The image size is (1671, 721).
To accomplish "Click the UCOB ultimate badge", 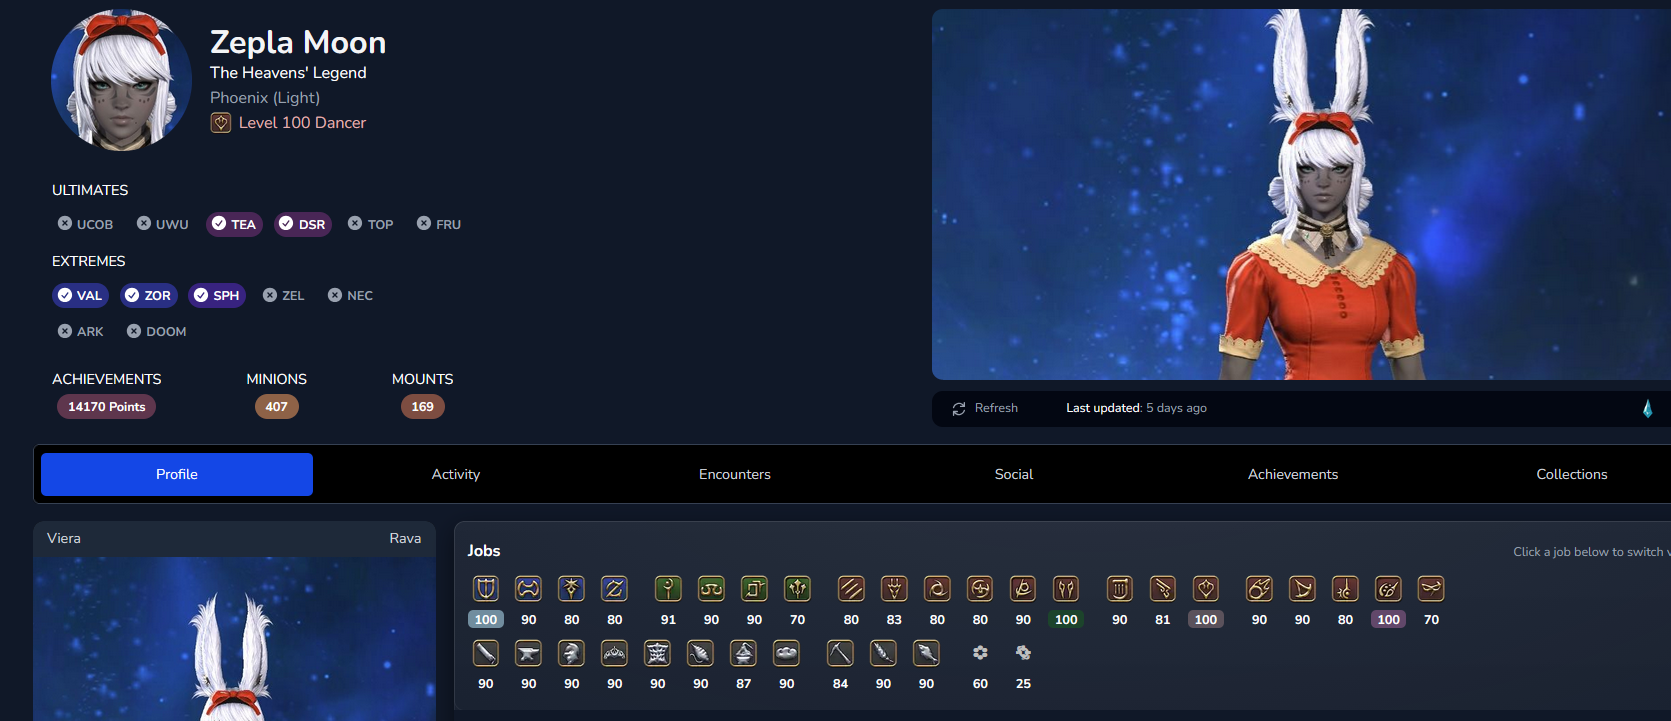I will pyautogui.click(x=85, y=224).
